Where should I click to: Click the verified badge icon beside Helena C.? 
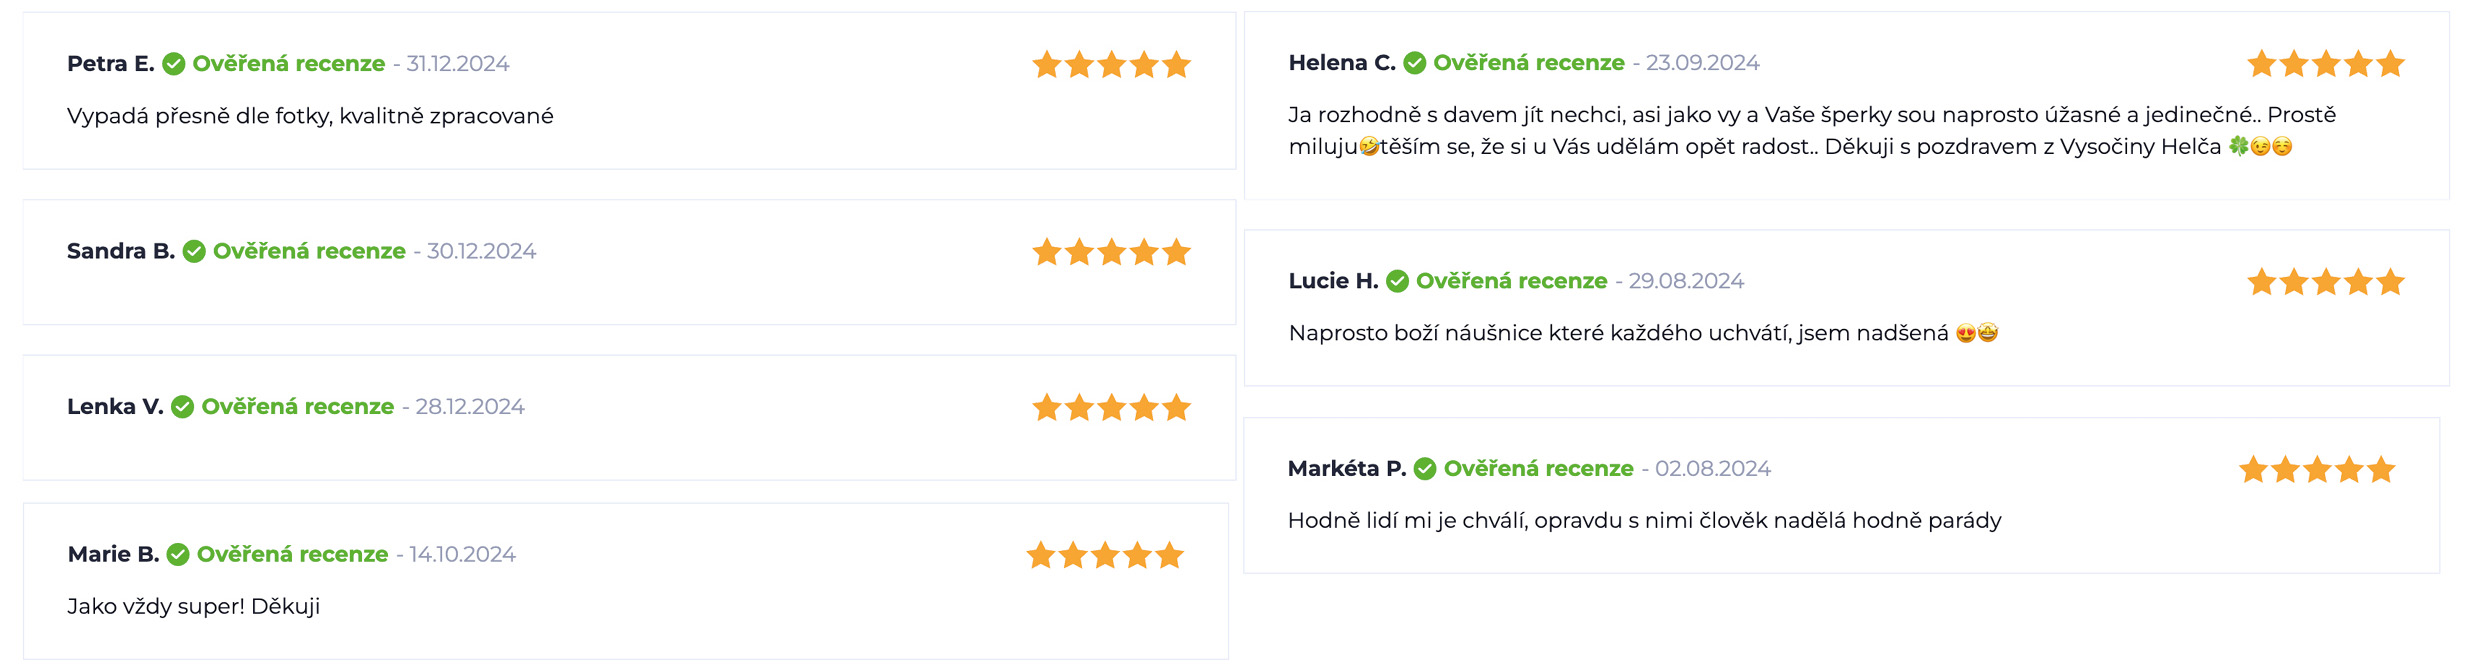pyautogui.click(x=1415, y=63)
